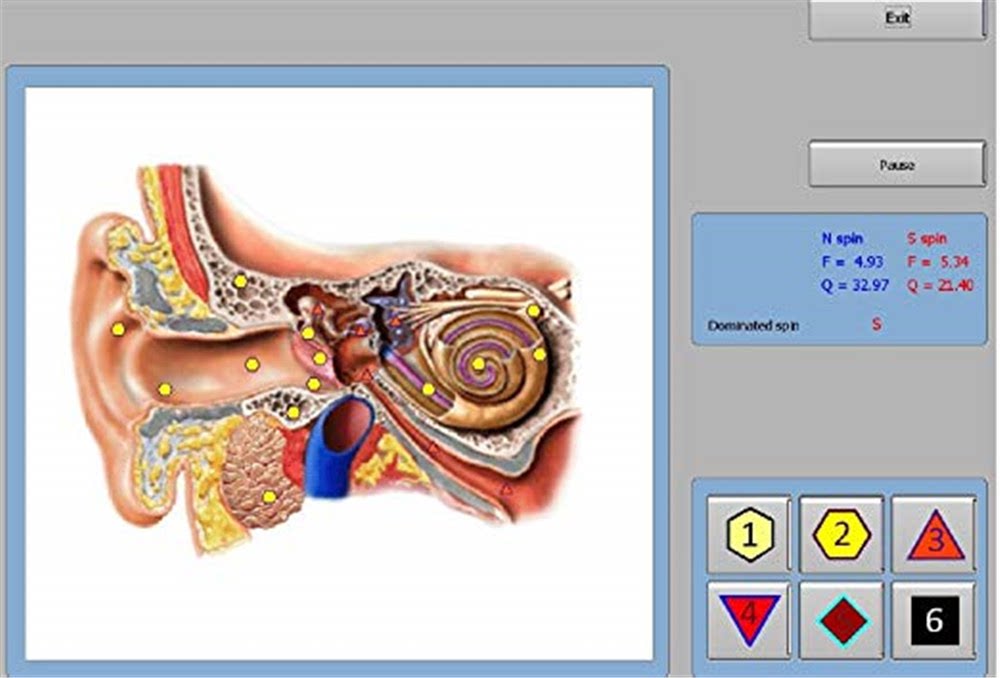The height and width of the screenshot is (678, 1000).
Task: Select the dark red diamond level 5 icon
Action: click(x=841, y=619)
